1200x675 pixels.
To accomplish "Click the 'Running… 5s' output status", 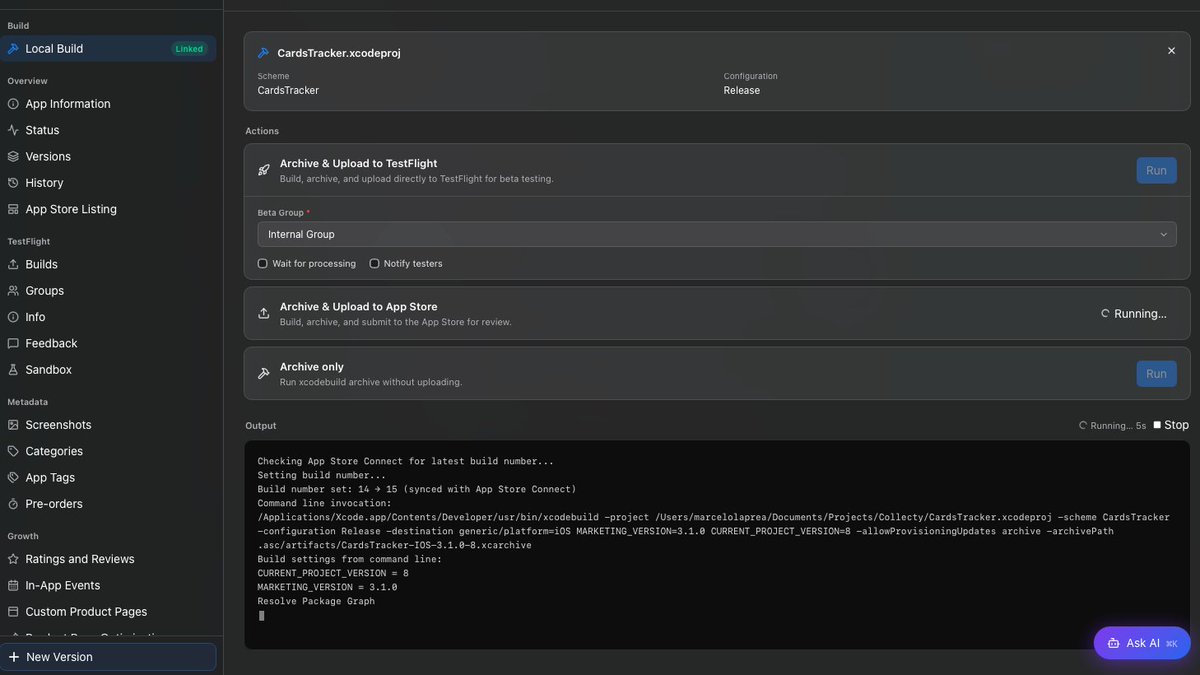I will point(1112,425).
